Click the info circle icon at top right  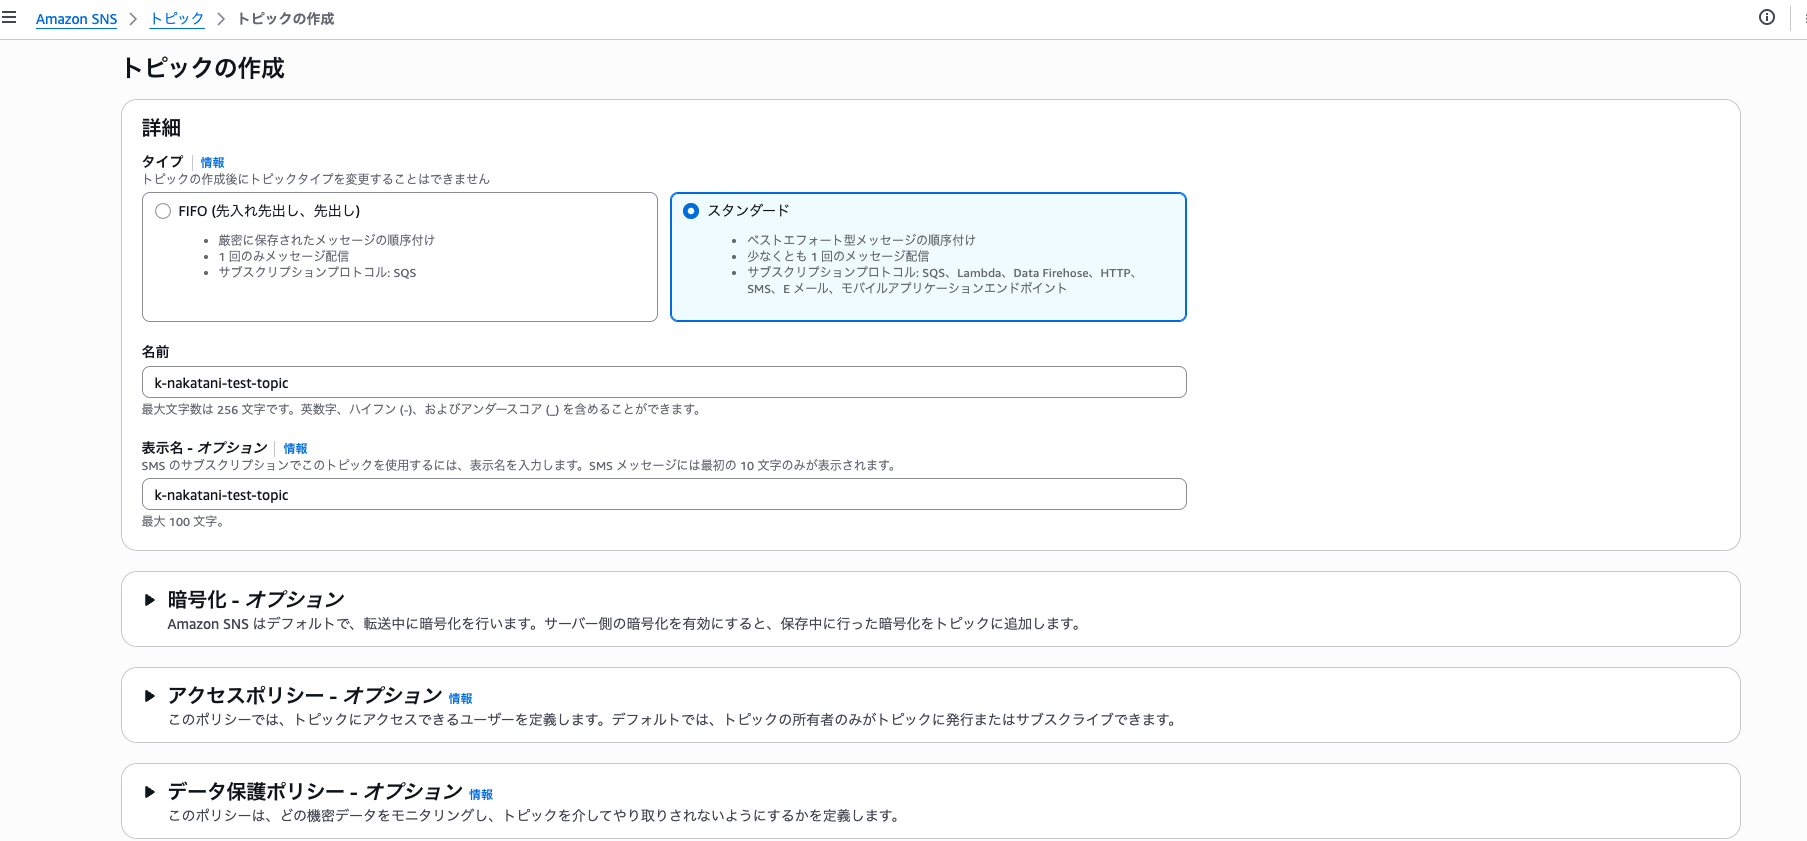tap(1766, 18)
